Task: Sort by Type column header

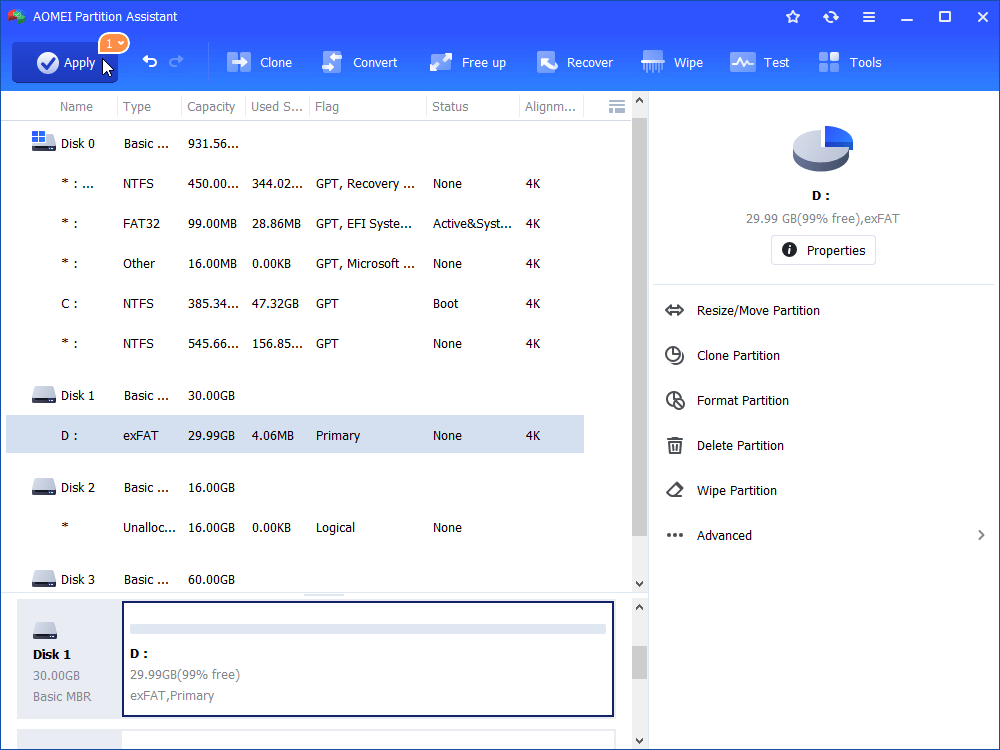Action: pyautogui.click(x=137, y=107)
